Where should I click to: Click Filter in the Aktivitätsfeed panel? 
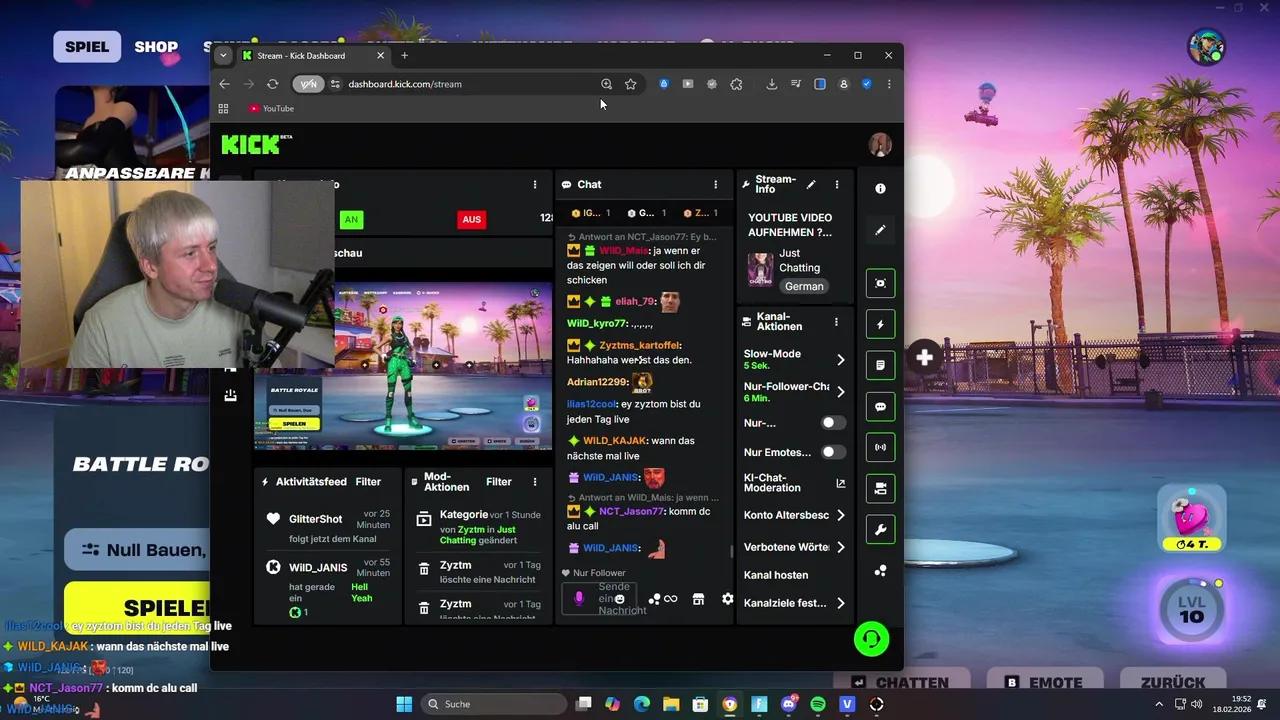pyautogui.click(x=368, y=481)
